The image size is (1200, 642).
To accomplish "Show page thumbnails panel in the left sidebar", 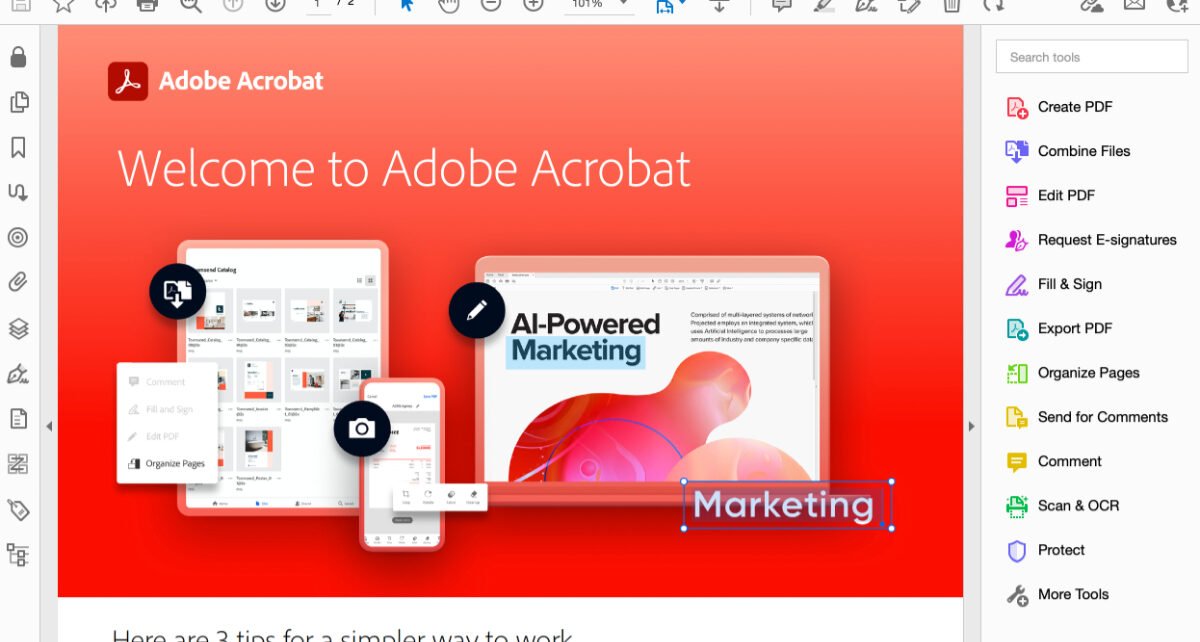I will pyautogui.click(x=18, y=102).
